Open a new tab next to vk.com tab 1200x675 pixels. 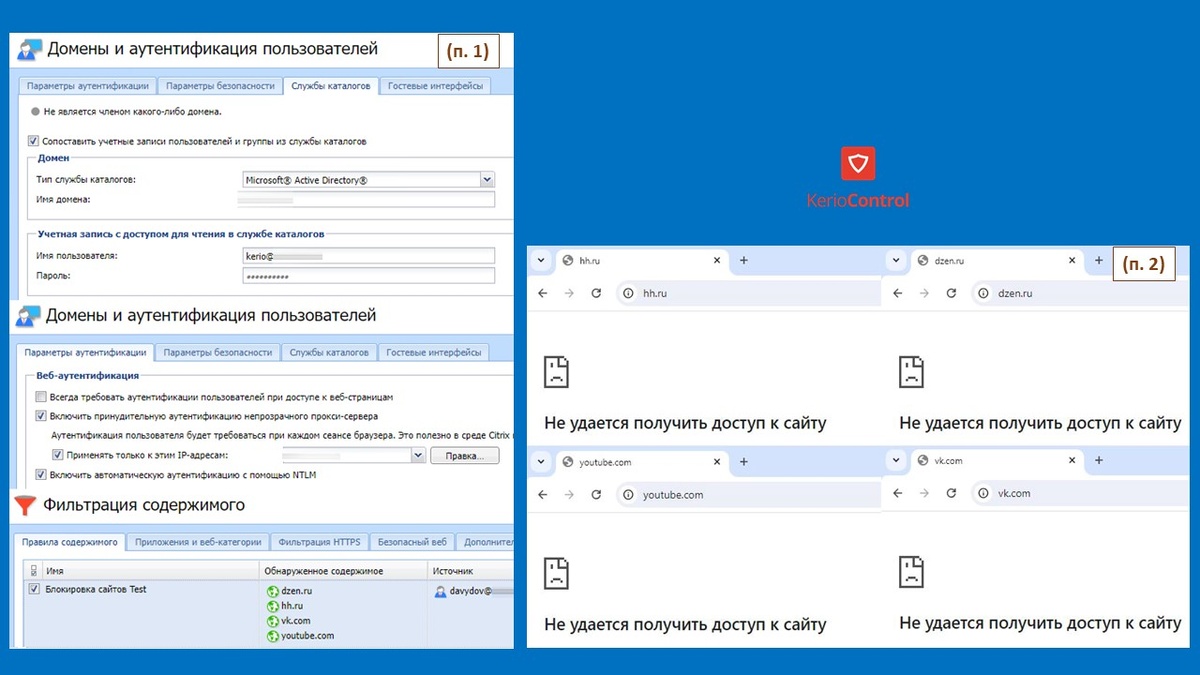1098,460
